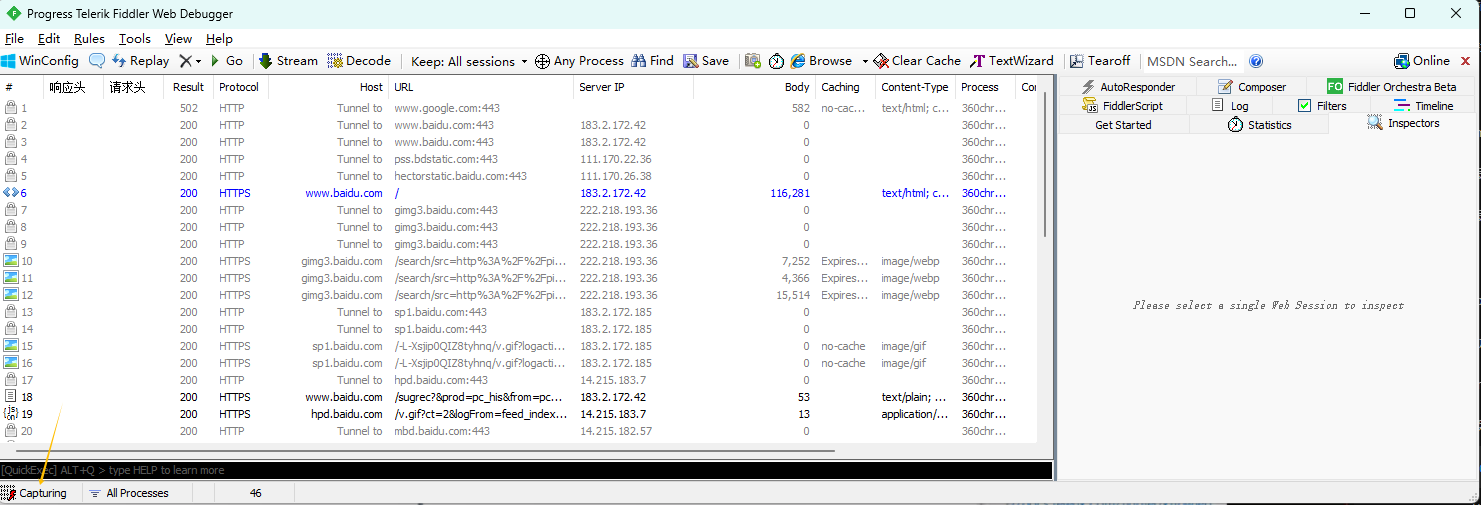Sort sessions by Protocol column header

coord(239,87)
